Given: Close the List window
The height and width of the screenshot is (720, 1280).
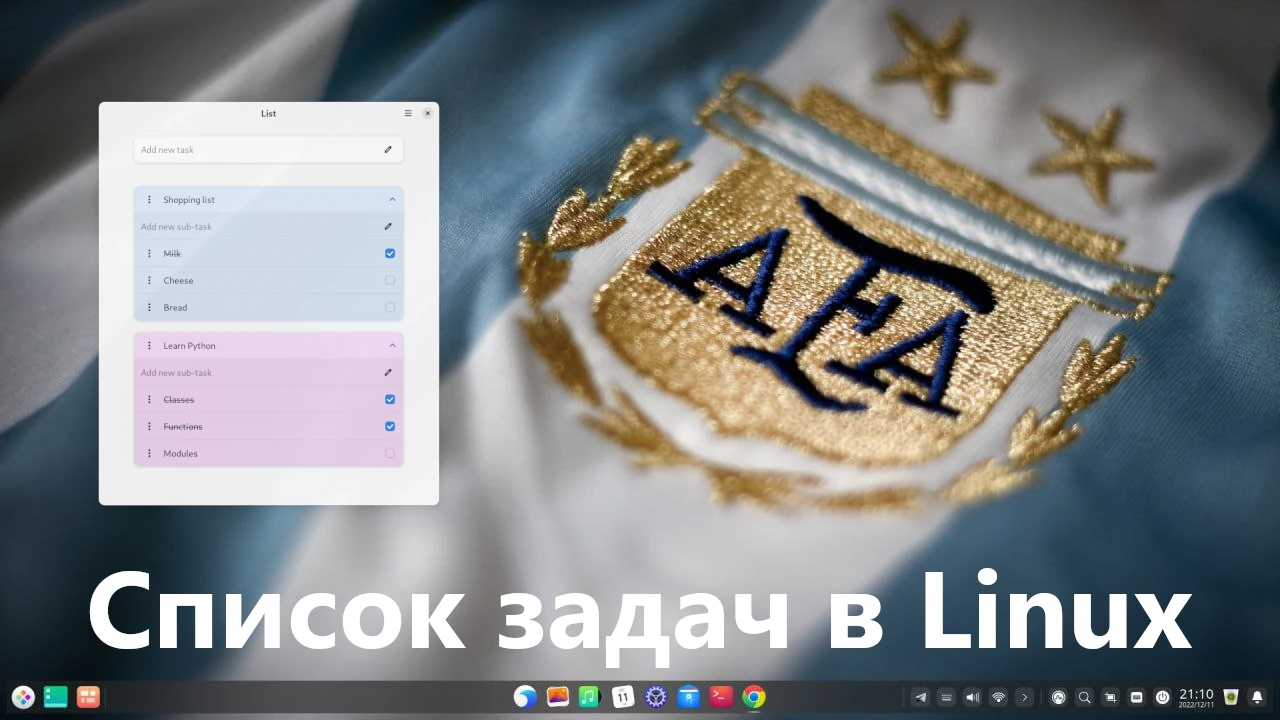Looking at the screenshot, I should click(x=428, y=113).
